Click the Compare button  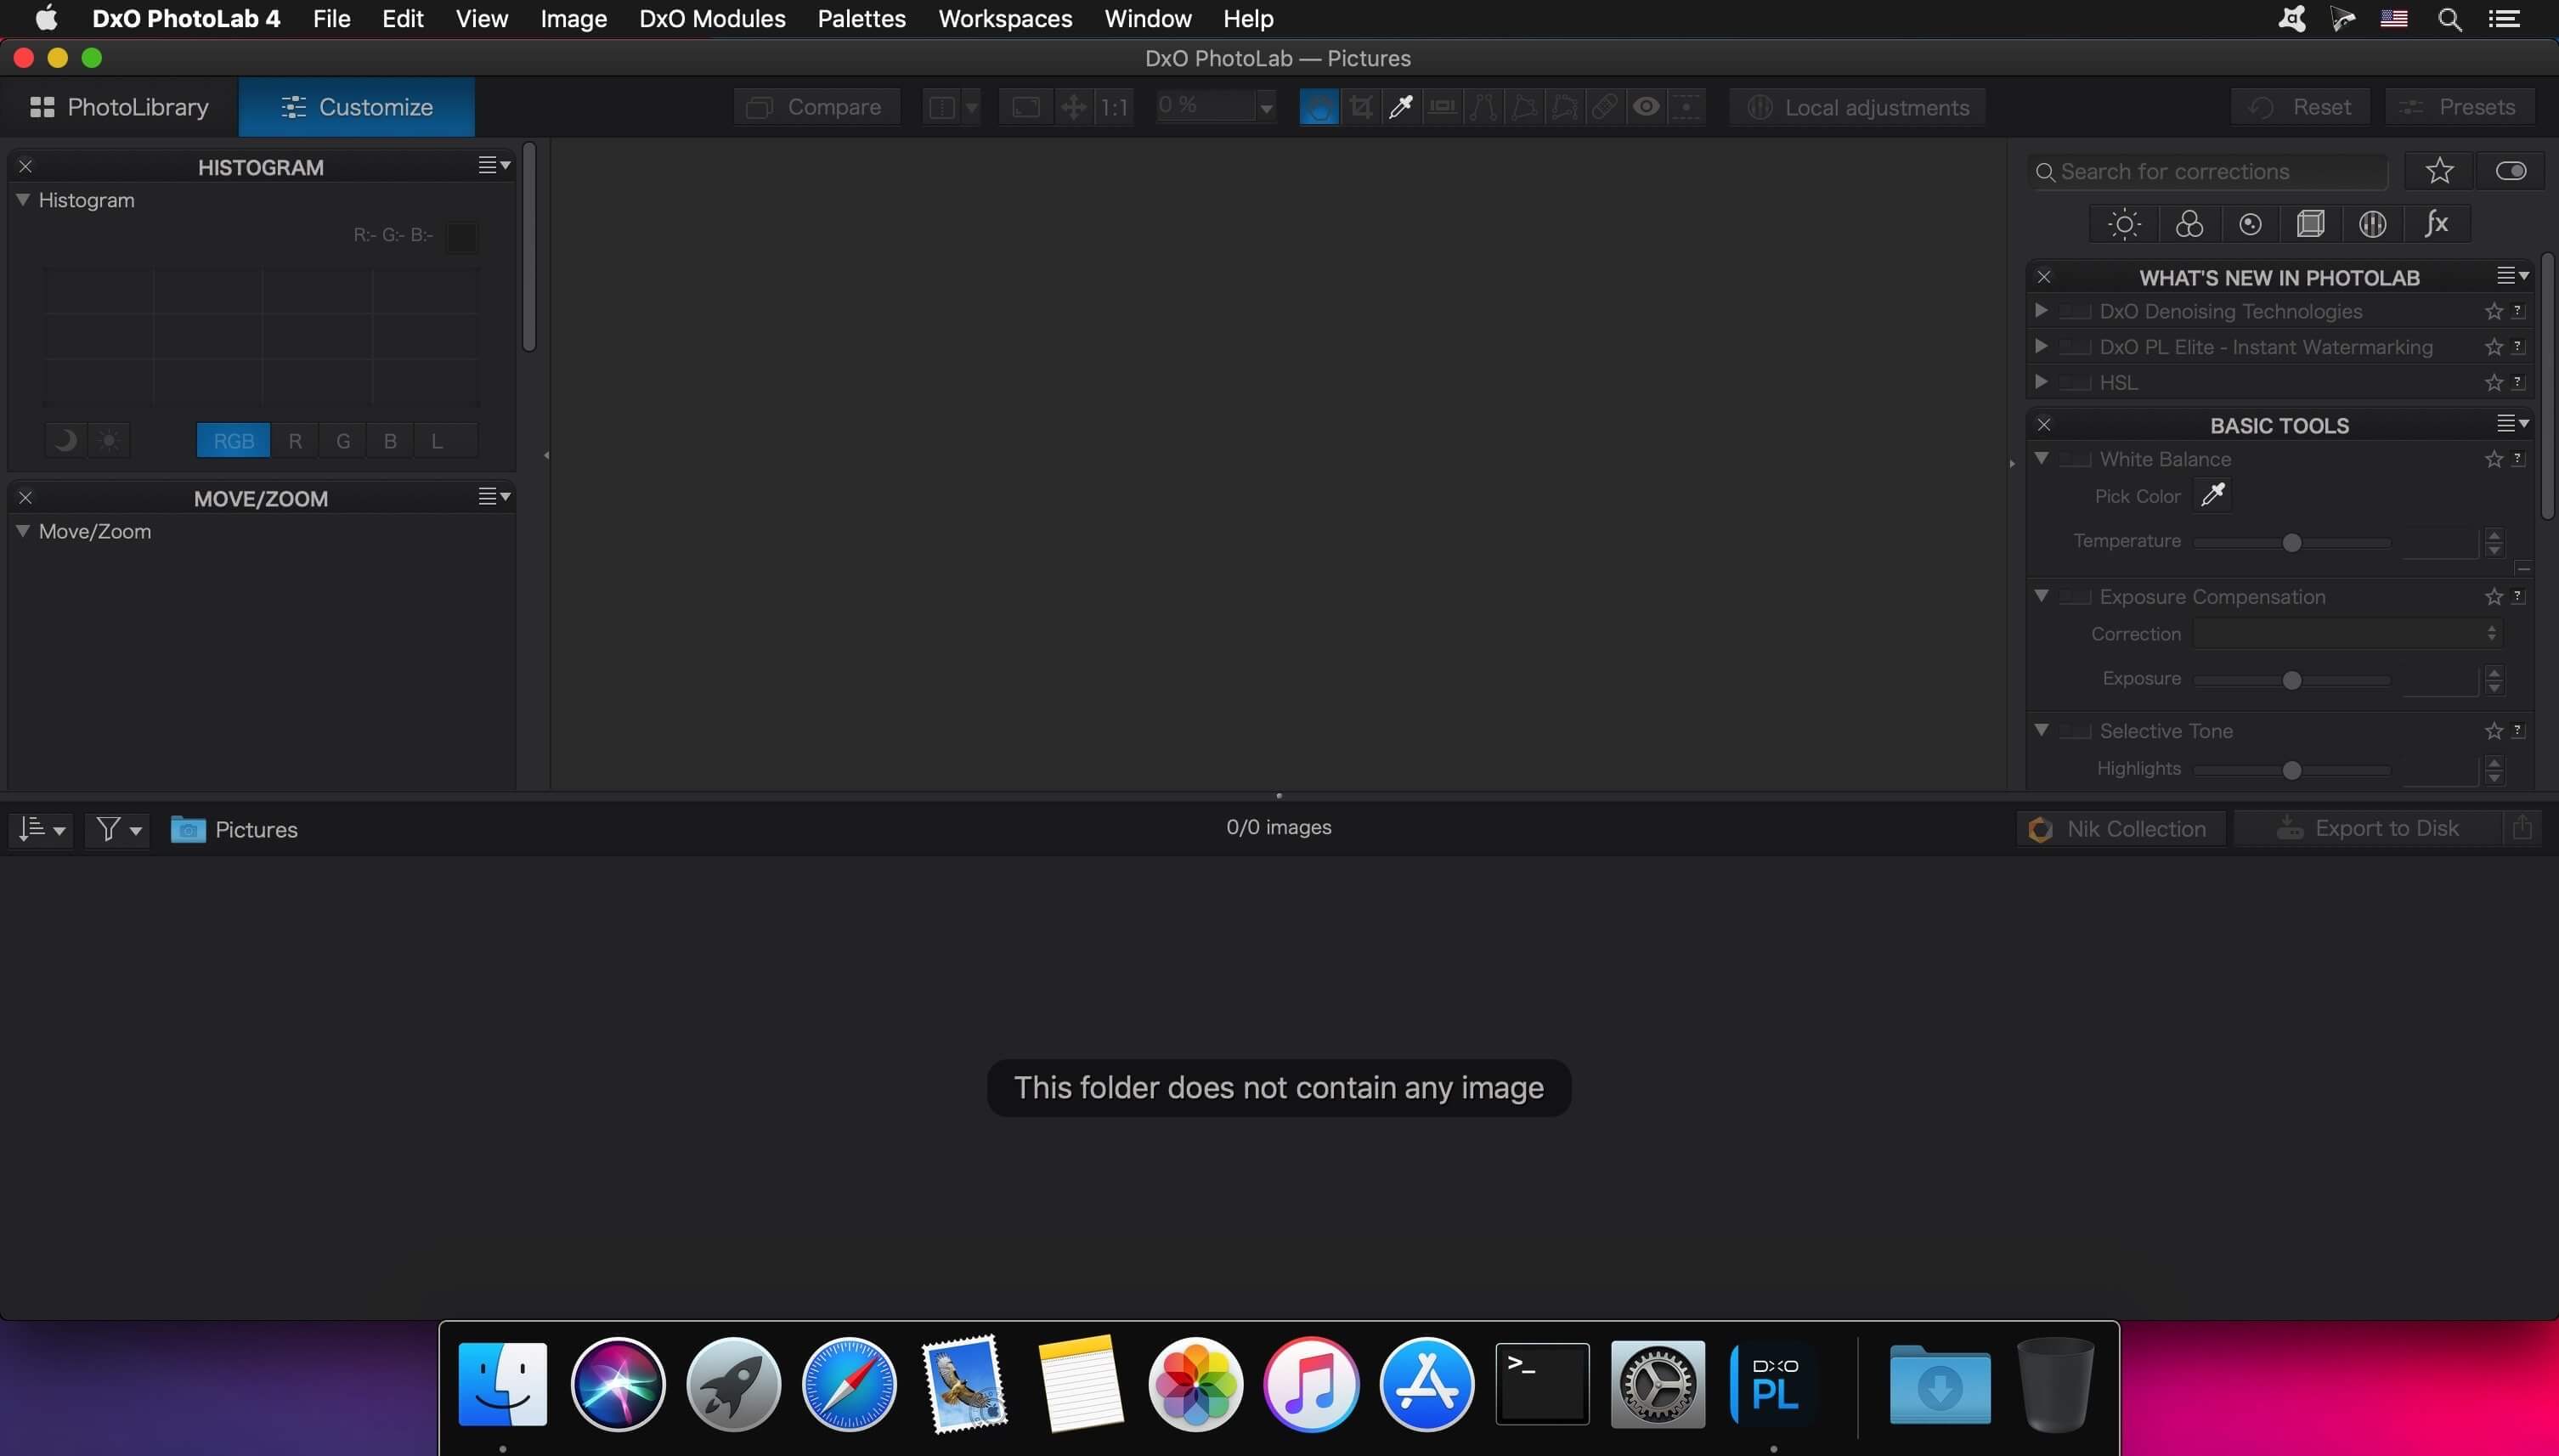(x=816, y=107)
